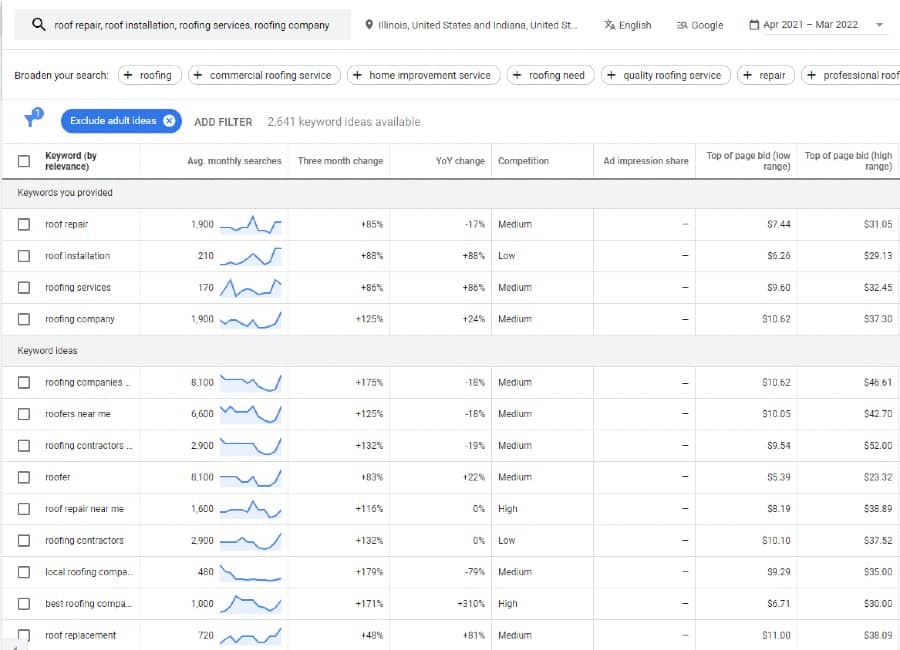Click the calendar icon by date range

(754, 25)
